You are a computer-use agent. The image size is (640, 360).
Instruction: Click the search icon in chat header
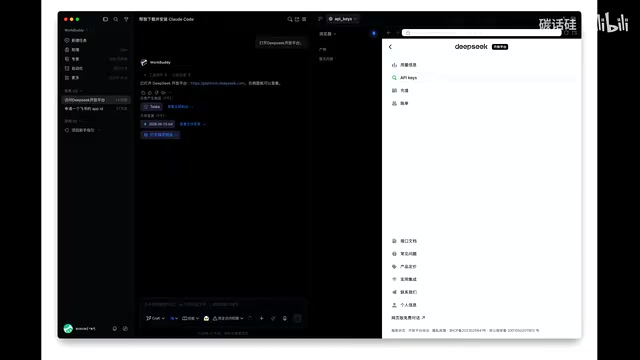290,19
